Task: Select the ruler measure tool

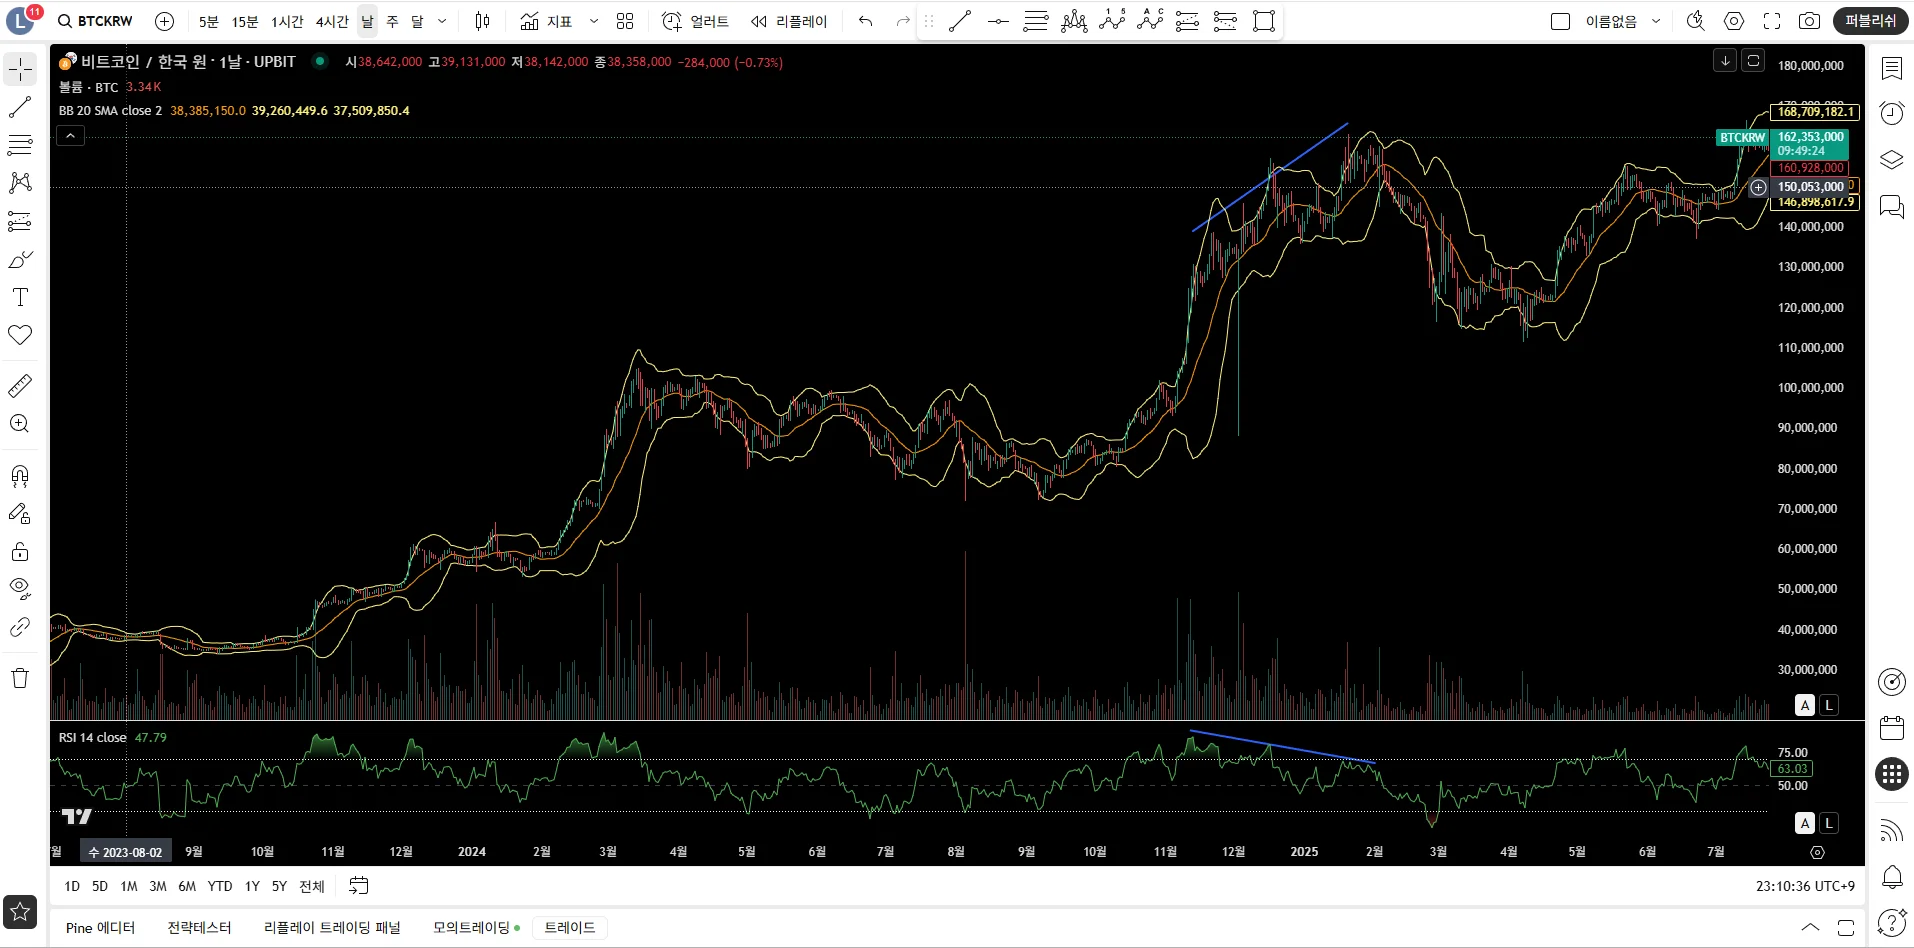Action: coord(20,386)
